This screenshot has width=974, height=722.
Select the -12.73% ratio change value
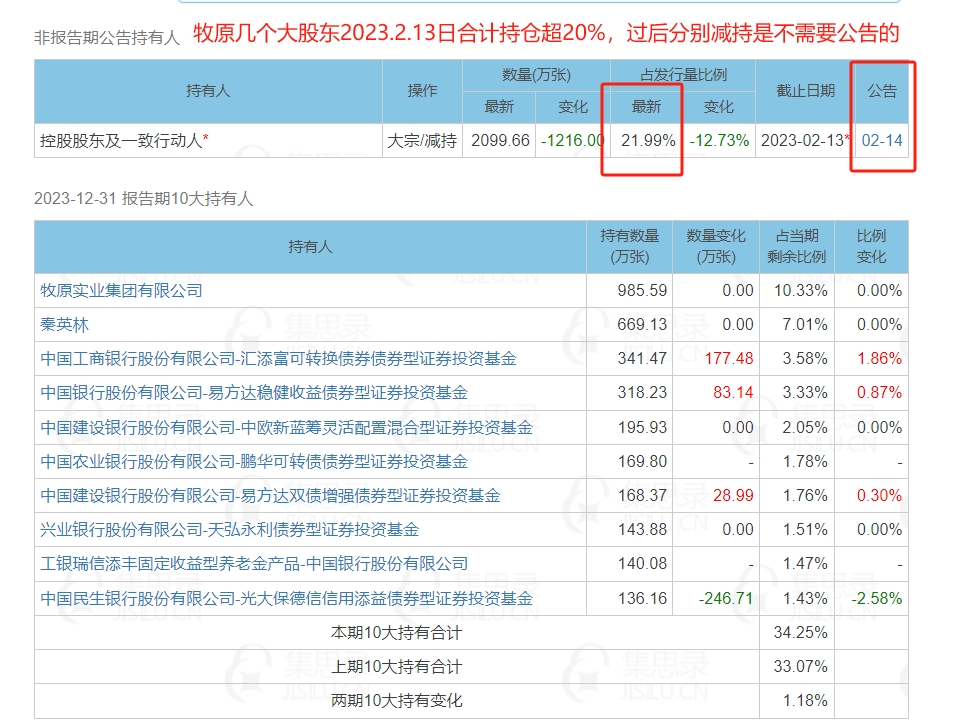[x=719, y=140]
